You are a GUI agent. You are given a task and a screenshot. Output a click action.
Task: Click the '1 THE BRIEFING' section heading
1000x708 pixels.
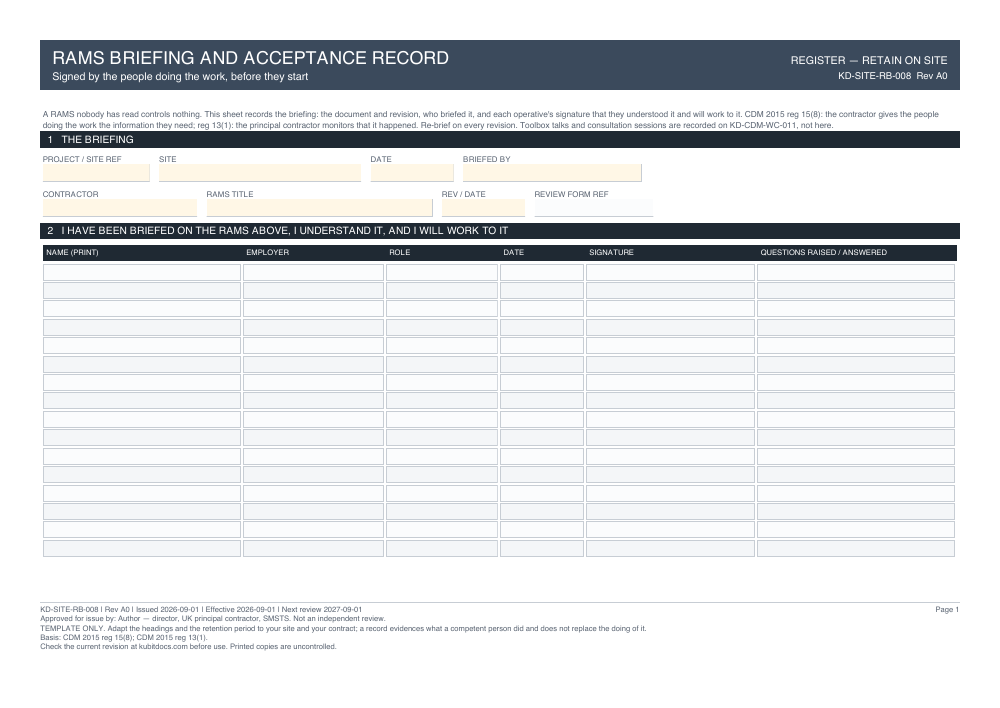500,140
